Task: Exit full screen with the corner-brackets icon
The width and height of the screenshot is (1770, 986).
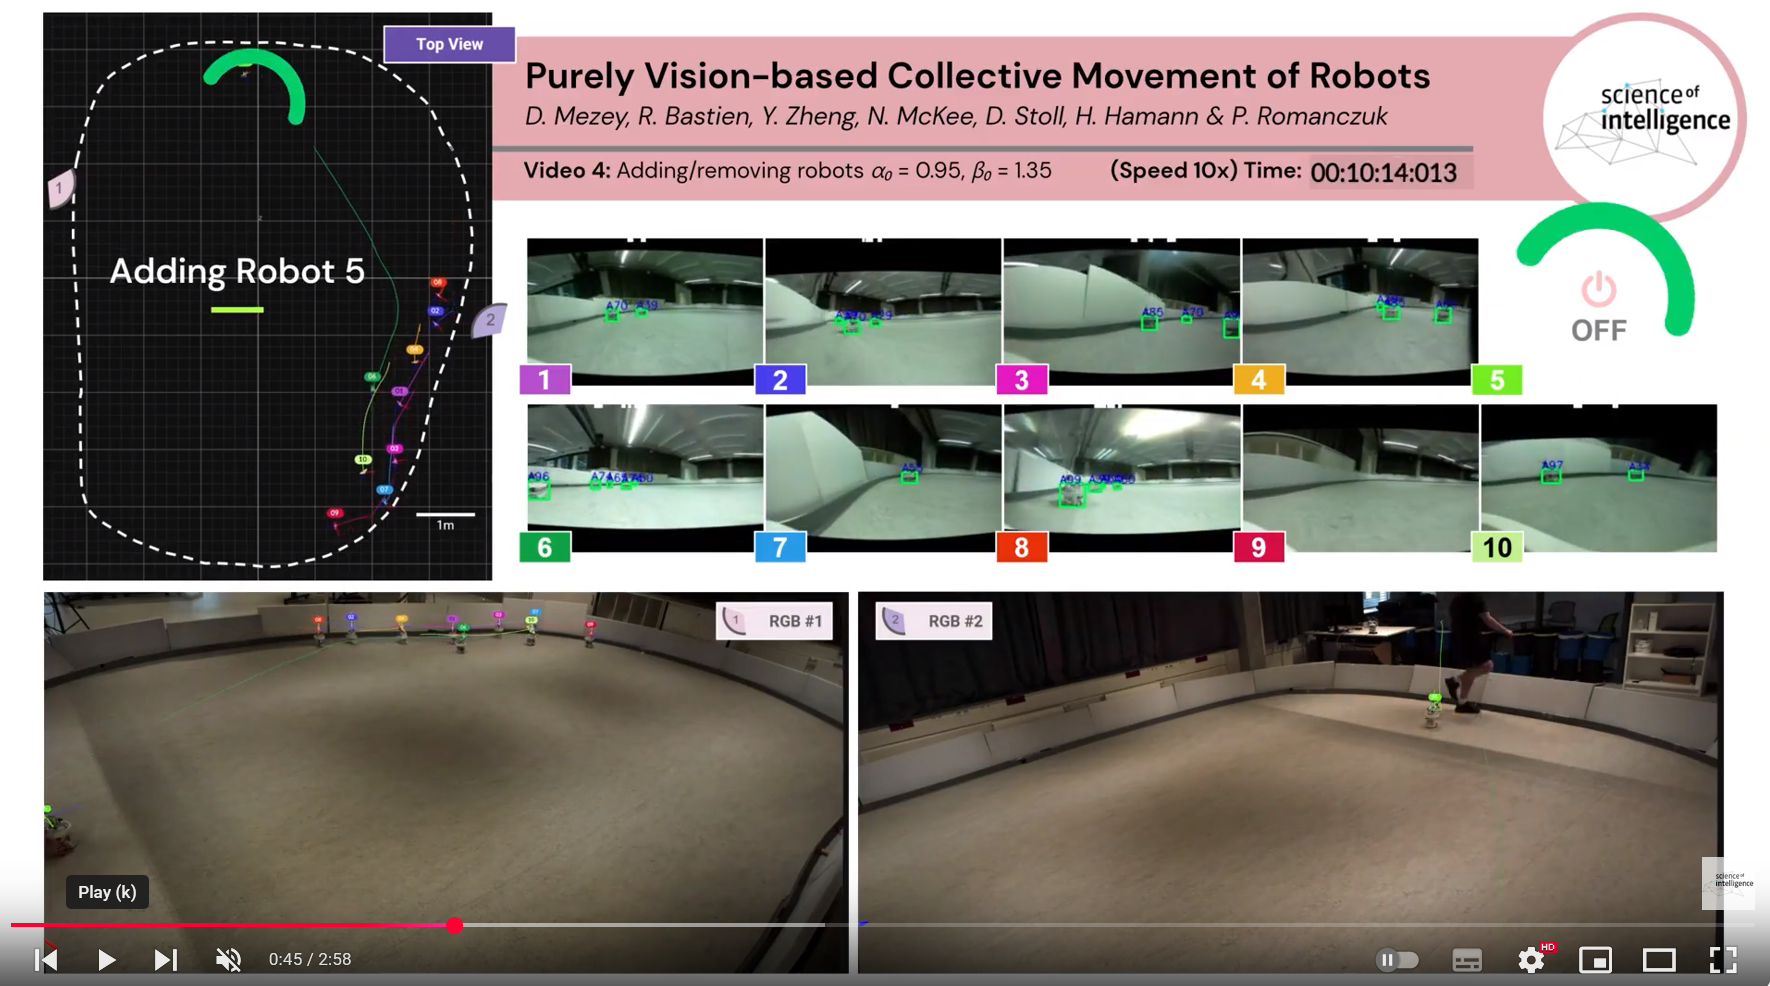Action: pos(1723,960)
